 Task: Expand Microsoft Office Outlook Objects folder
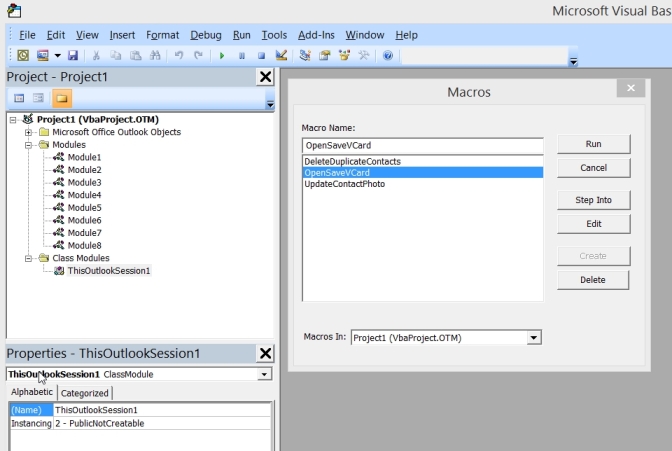click(28, 132)
